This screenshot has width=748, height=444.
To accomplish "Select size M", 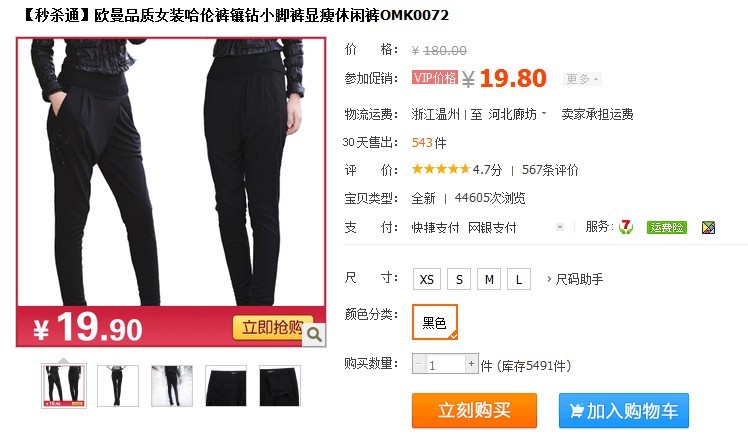I will (489, 279).
